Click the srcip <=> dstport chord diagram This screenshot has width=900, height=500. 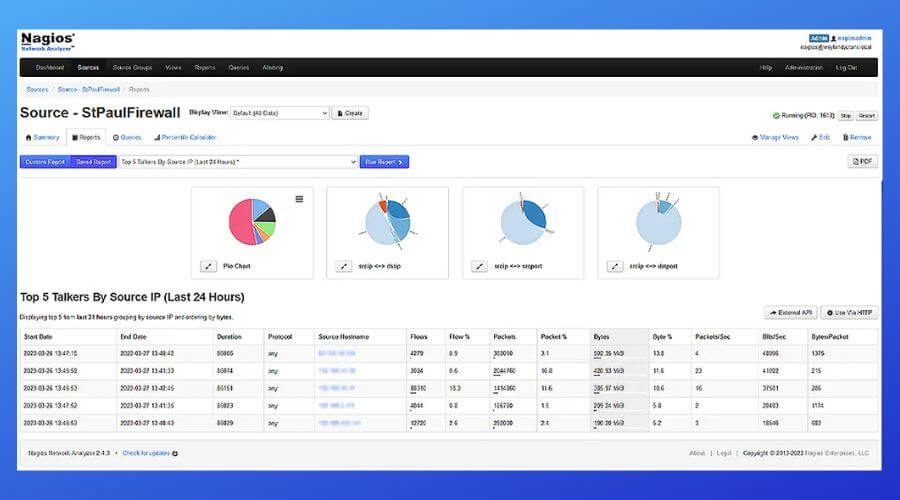(x=658, y=223)
